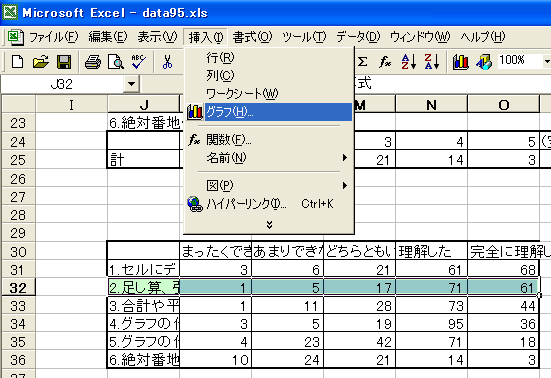Expand the full Insert menu chevron

[x=269, y=225]
